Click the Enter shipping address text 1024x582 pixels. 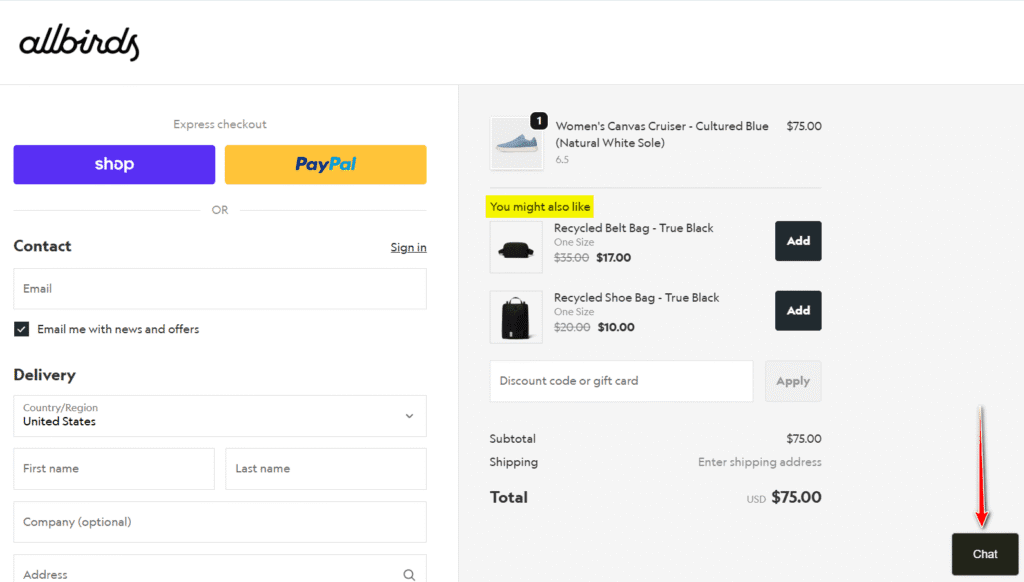pos(760,462)
